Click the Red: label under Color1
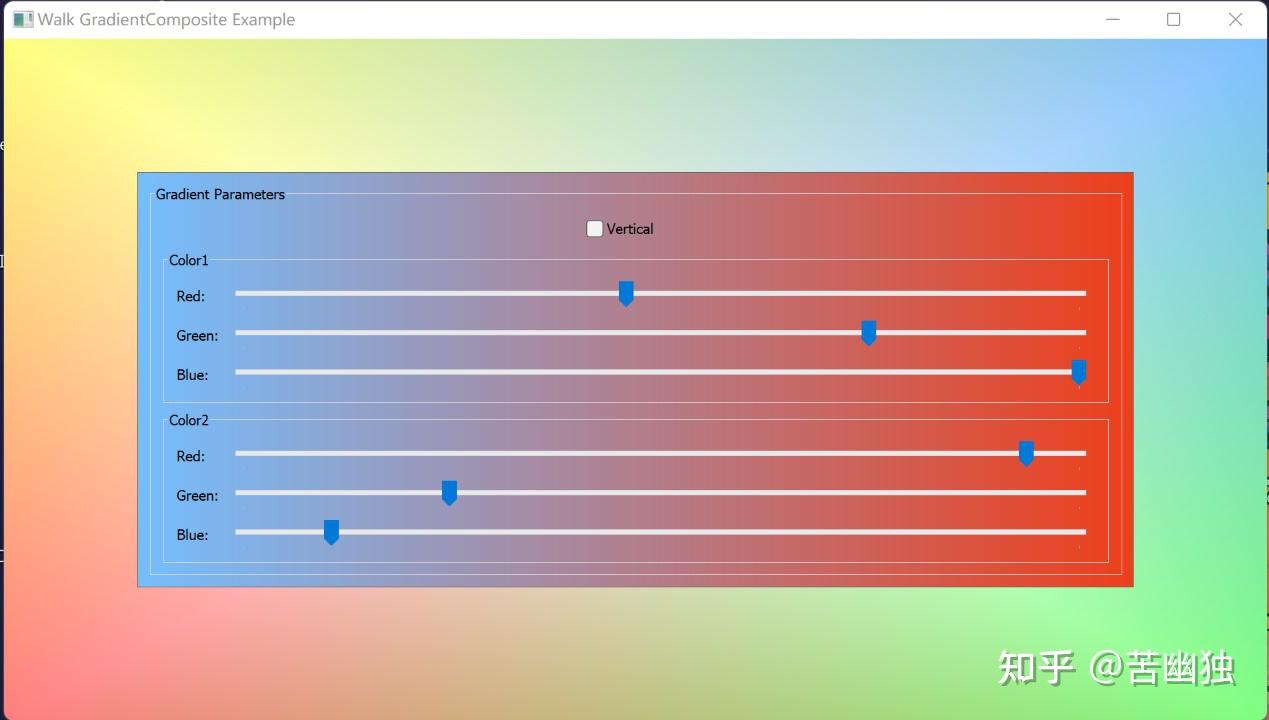This screenshot has width=1269, height=720. (x=191, y=296)
